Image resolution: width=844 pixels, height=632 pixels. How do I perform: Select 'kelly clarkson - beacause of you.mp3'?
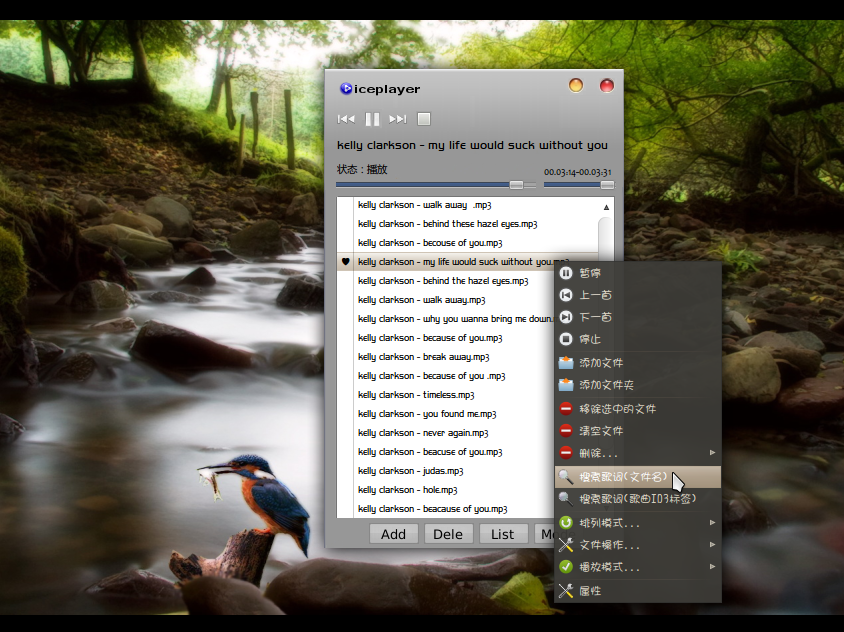(446, 509)
